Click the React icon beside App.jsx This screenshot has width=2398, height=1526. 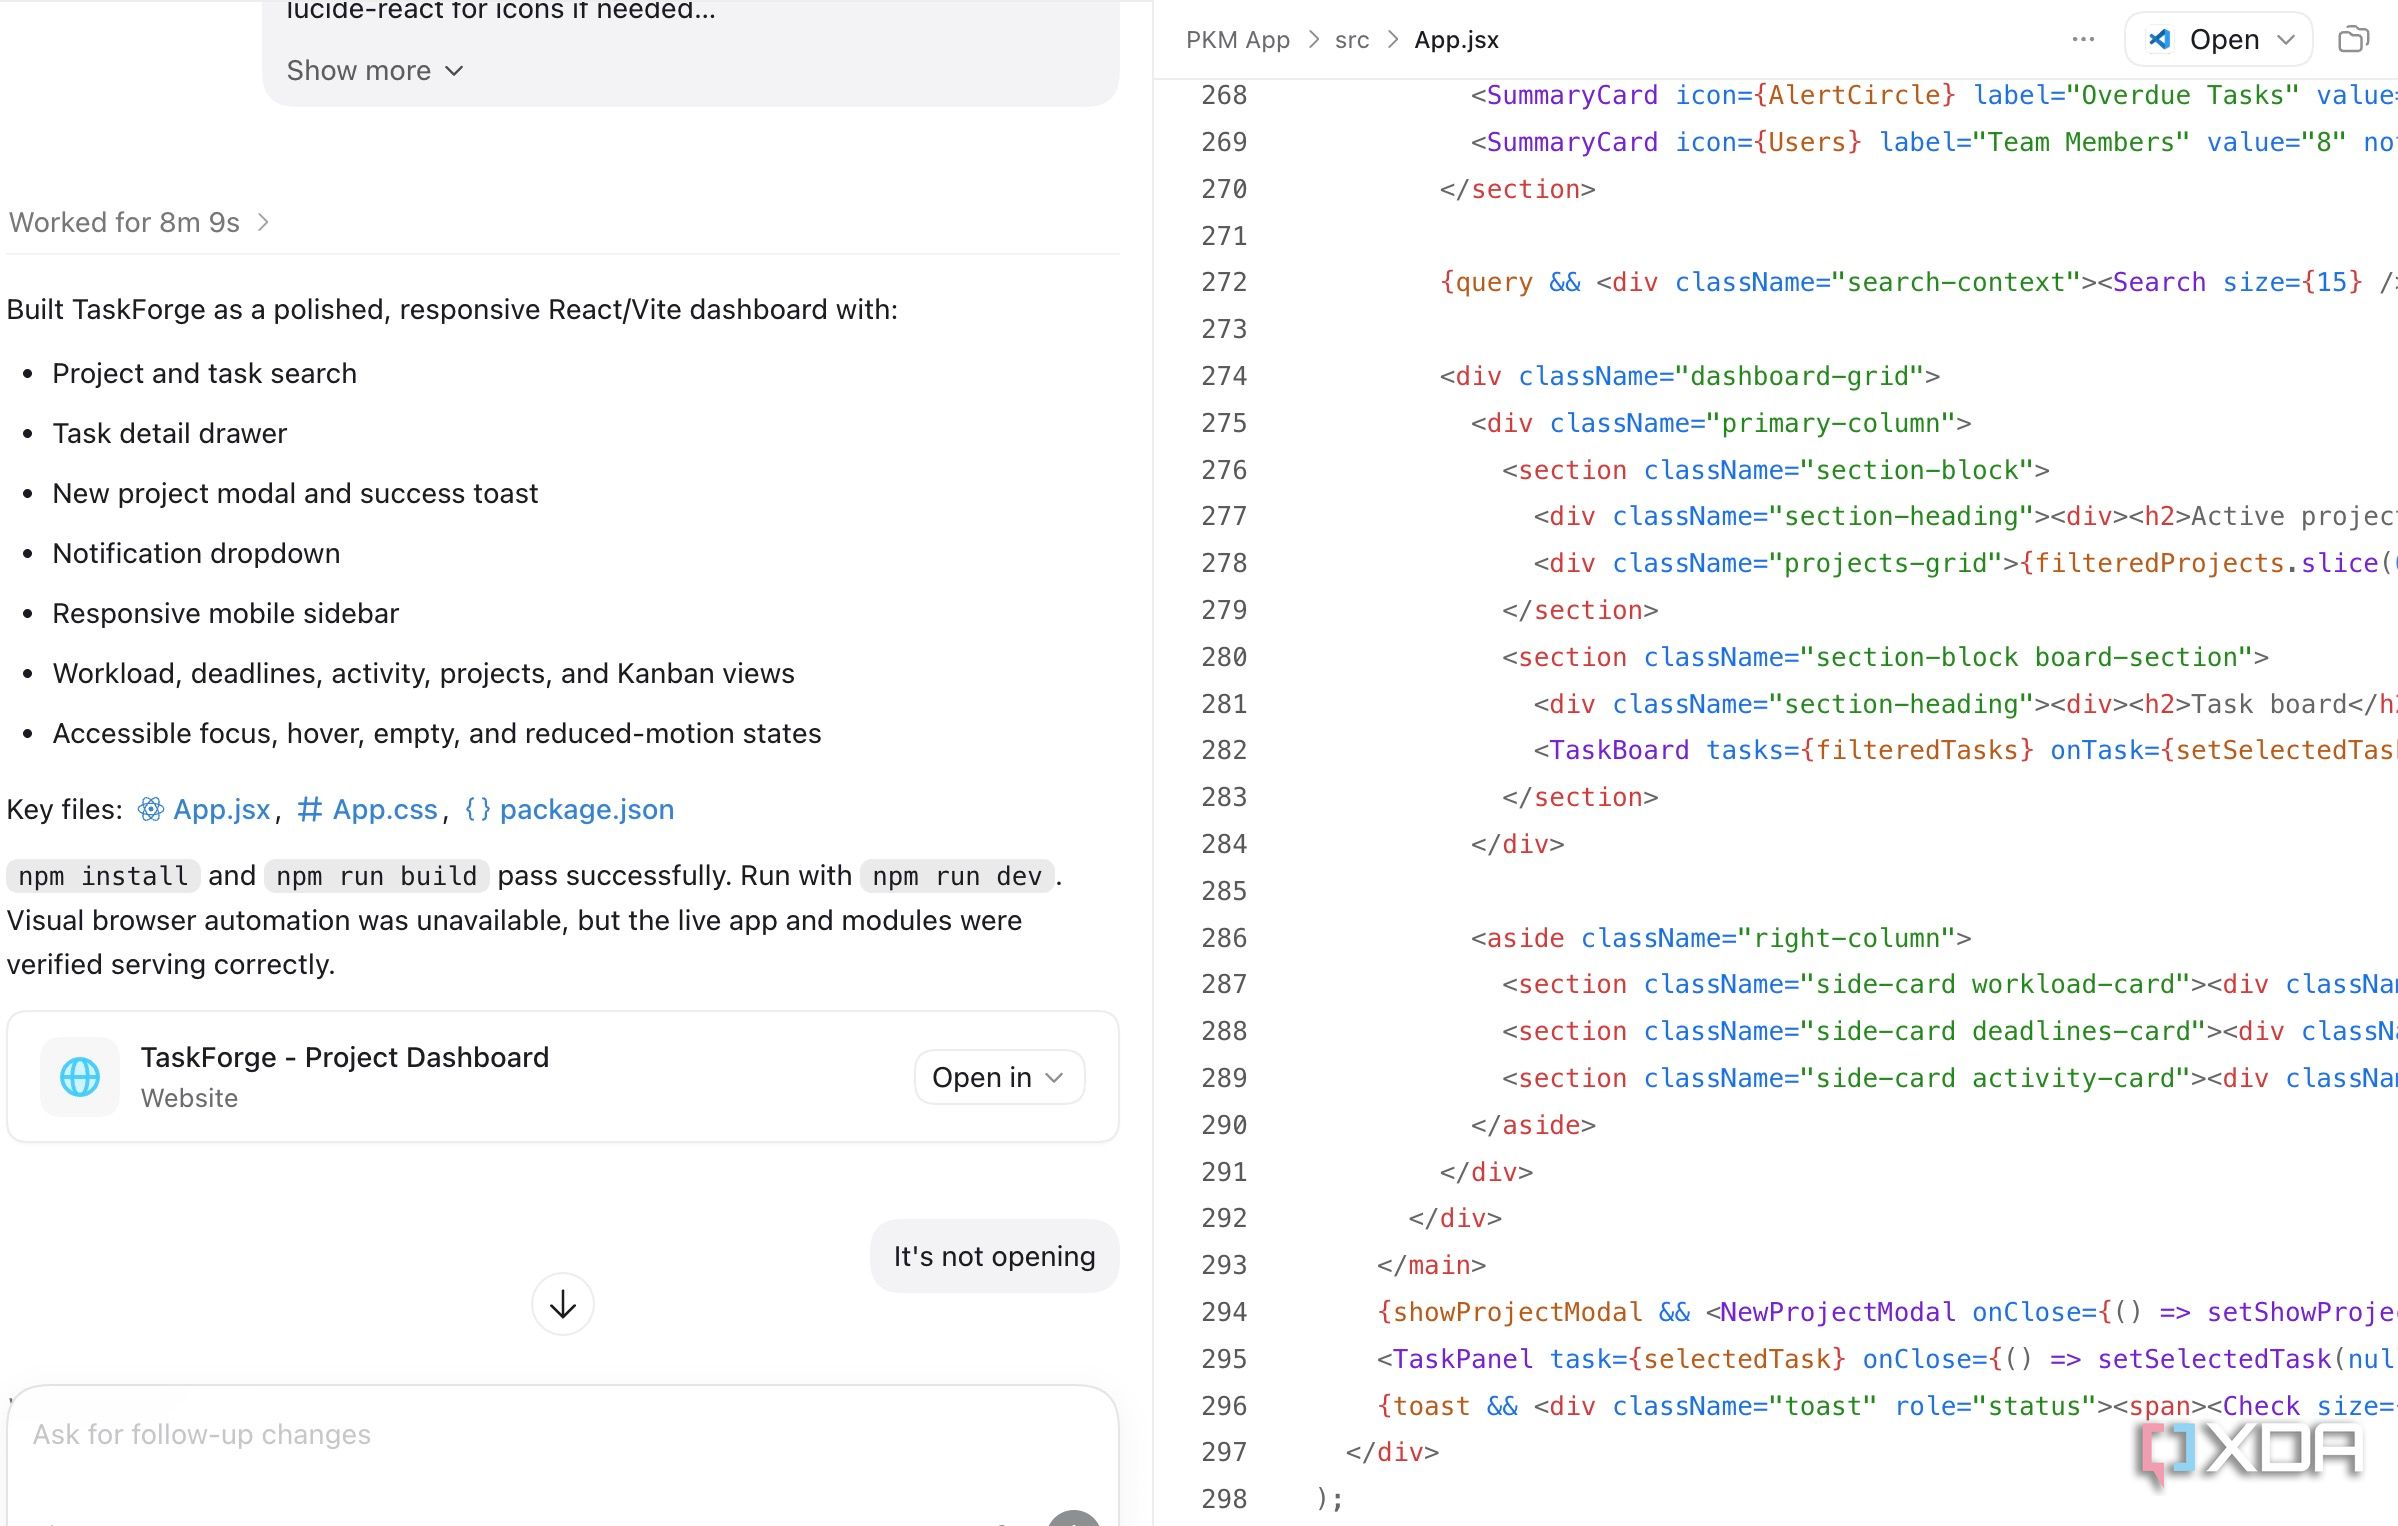(x=150, y=809)
